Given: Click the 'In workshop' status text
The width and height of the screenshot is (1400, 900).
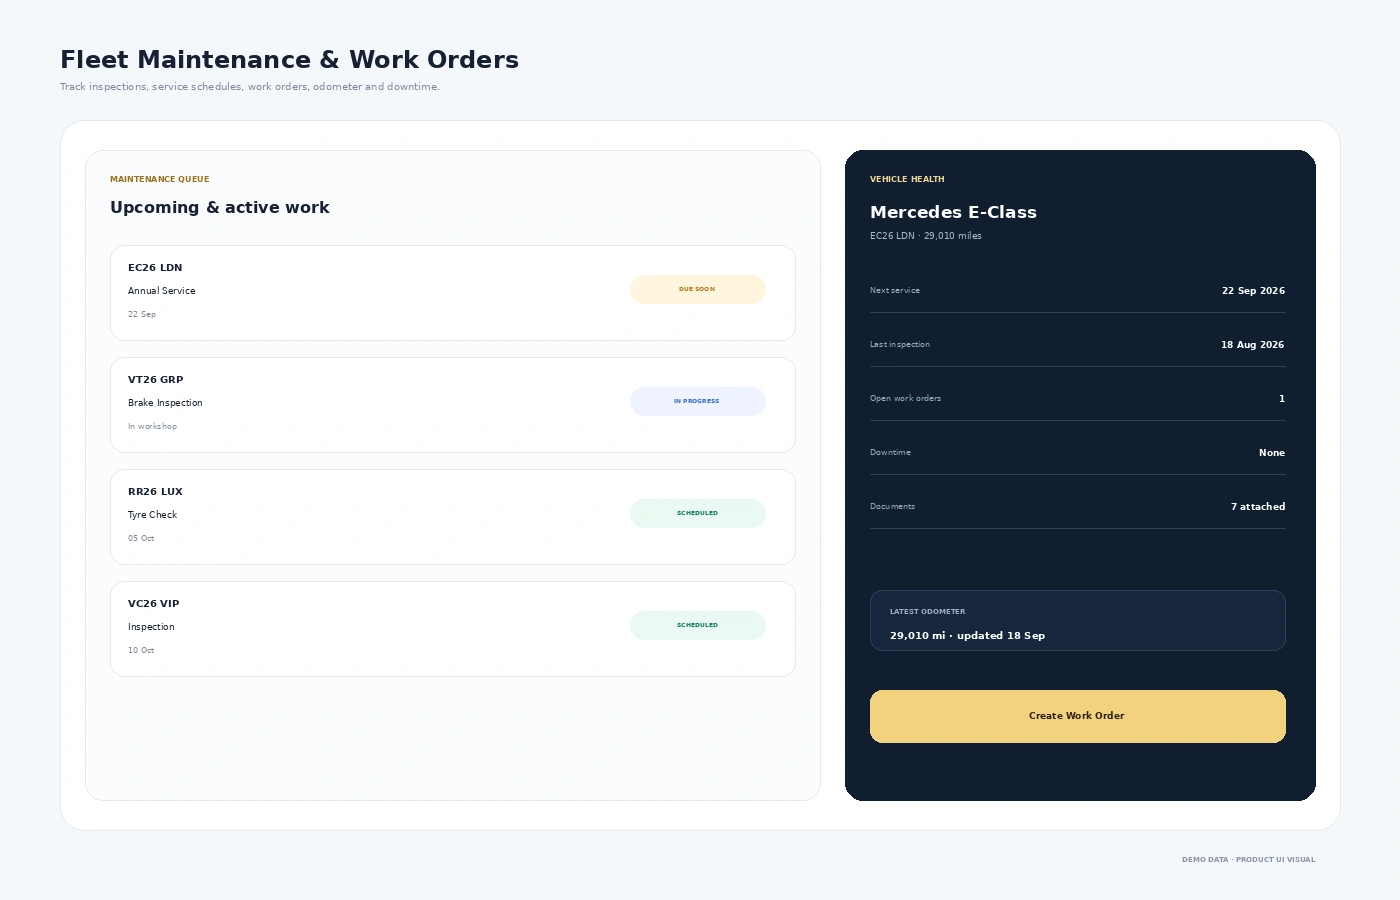Looking at the screenshot, I should tap(152, 426).
